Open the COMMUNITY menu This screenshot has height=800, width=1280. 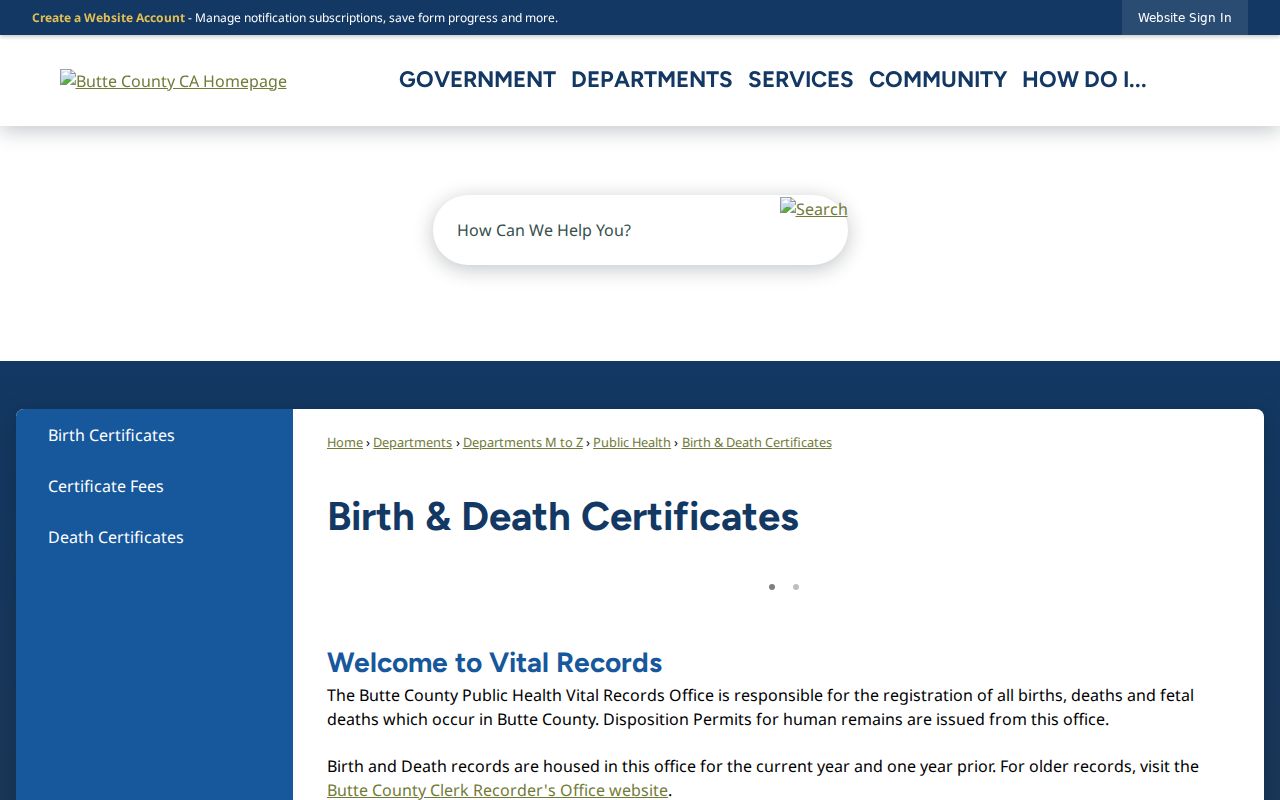pyautogui.click(x=938, y=80)
